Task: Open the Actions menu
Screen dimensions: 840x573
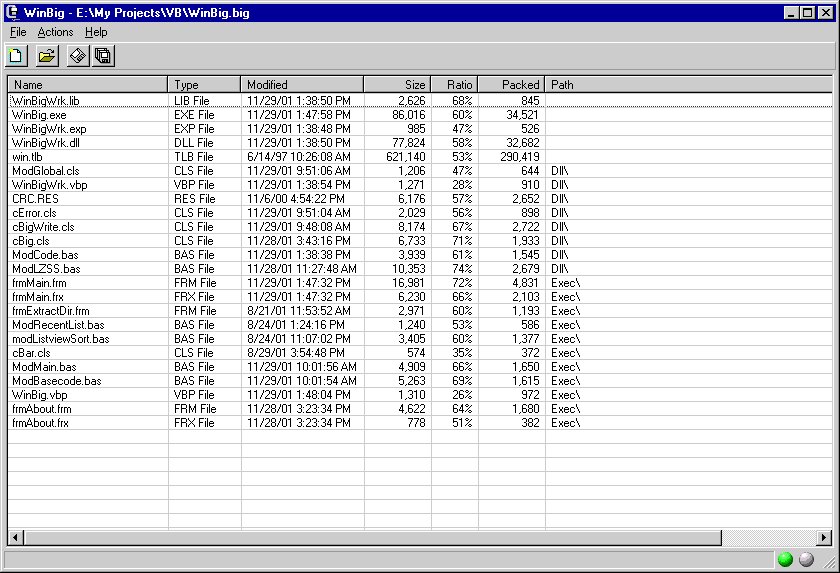Action: [55, 32]
